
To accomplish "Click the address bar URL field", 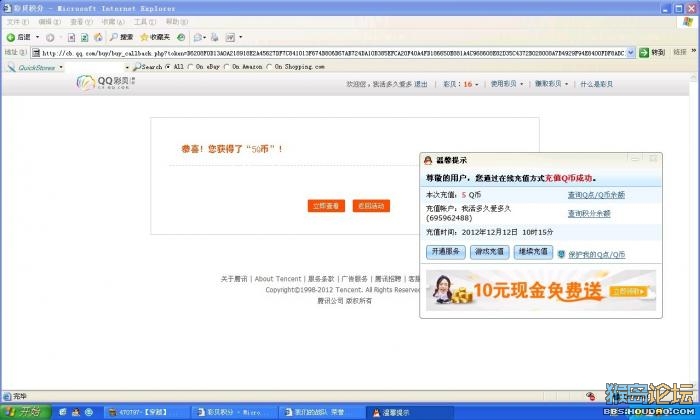I will coord(333,53).
